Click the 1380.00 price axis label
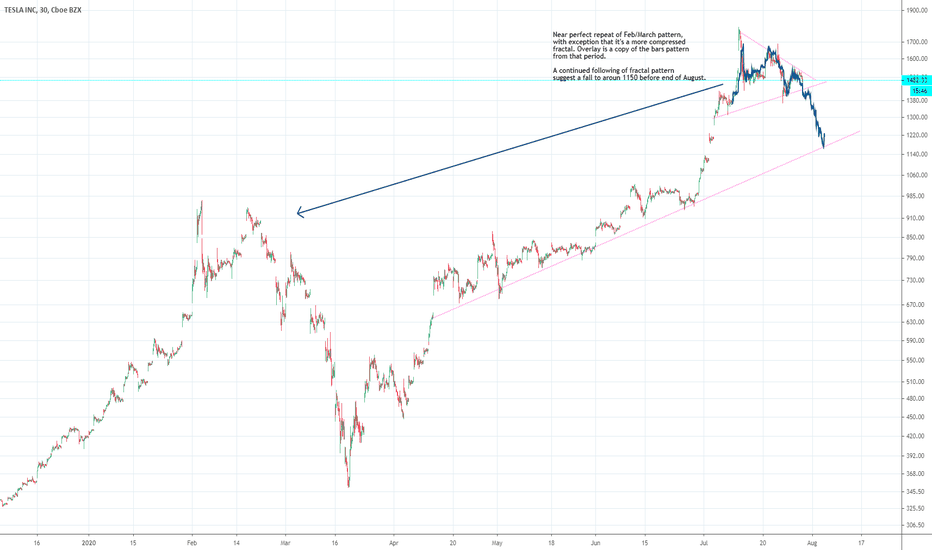Image resolution: width=932 pixels, height=550 pixels. (918, 101)
